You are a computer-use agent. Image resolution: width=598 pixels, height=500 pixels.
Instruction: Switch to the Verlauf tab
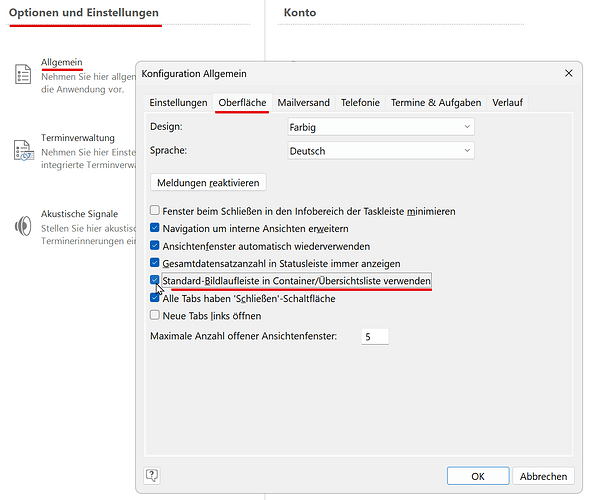507,103
